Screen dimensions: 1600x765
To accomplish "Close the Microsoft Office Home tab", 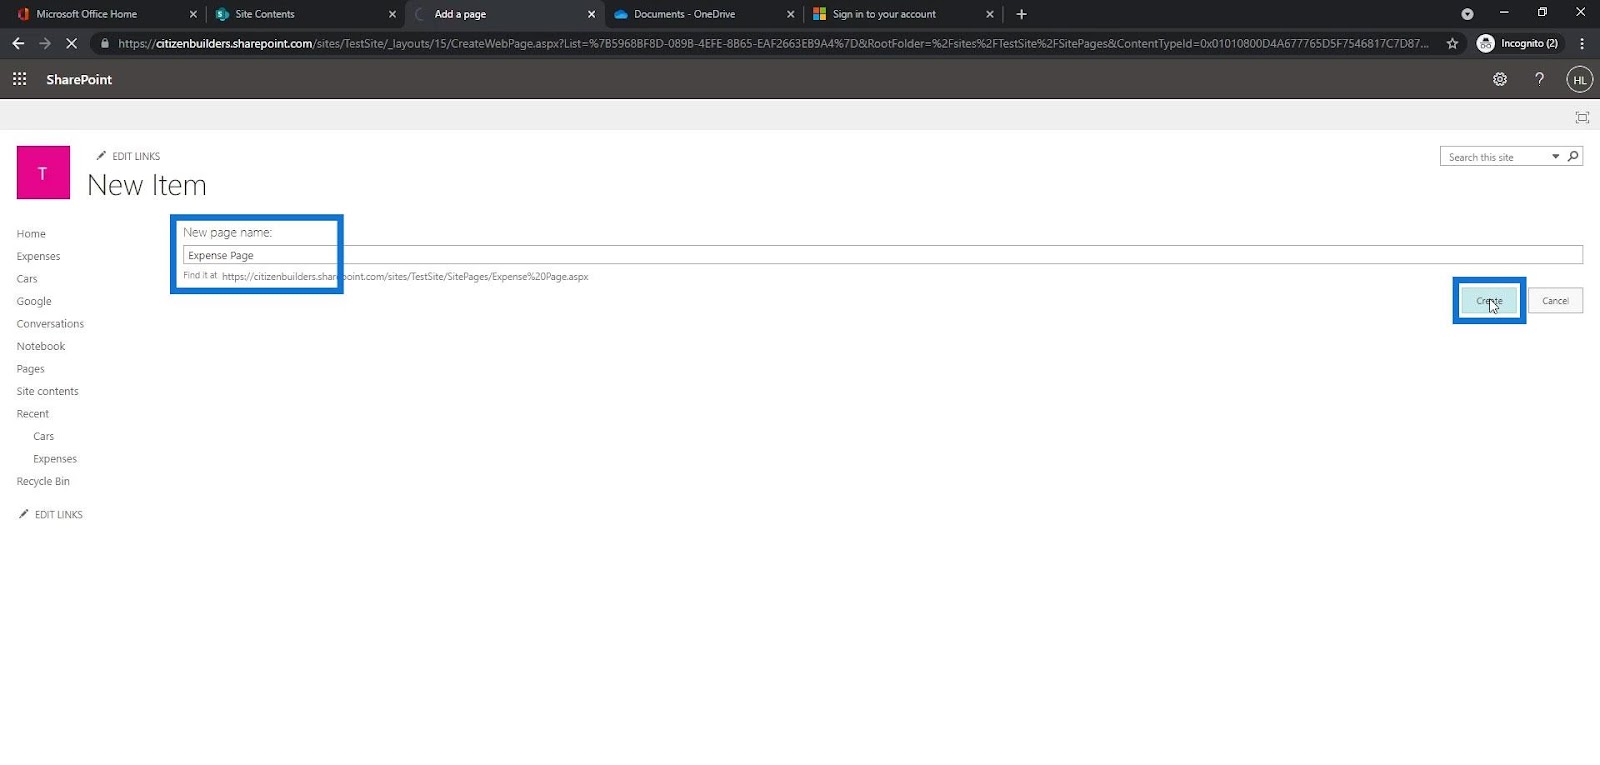I will pos(193,14).
